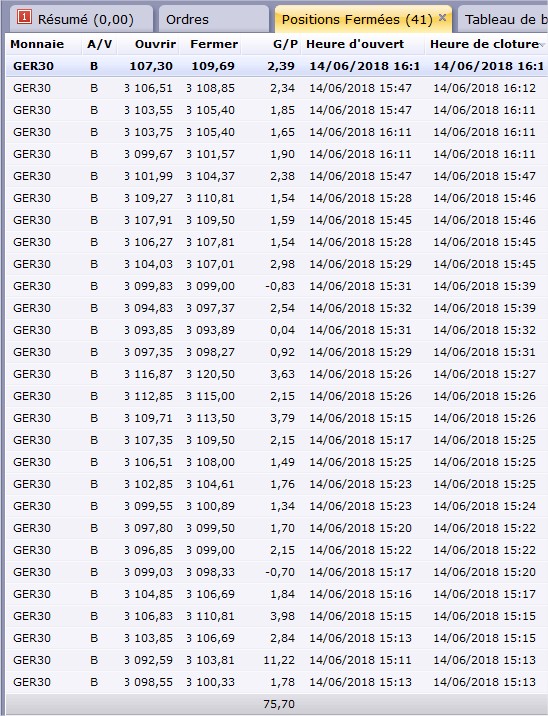Image resolution: width=548 pixels, height=716 pixels.
Task: Open the Ordres tab
Action: [x=187, y=19]
